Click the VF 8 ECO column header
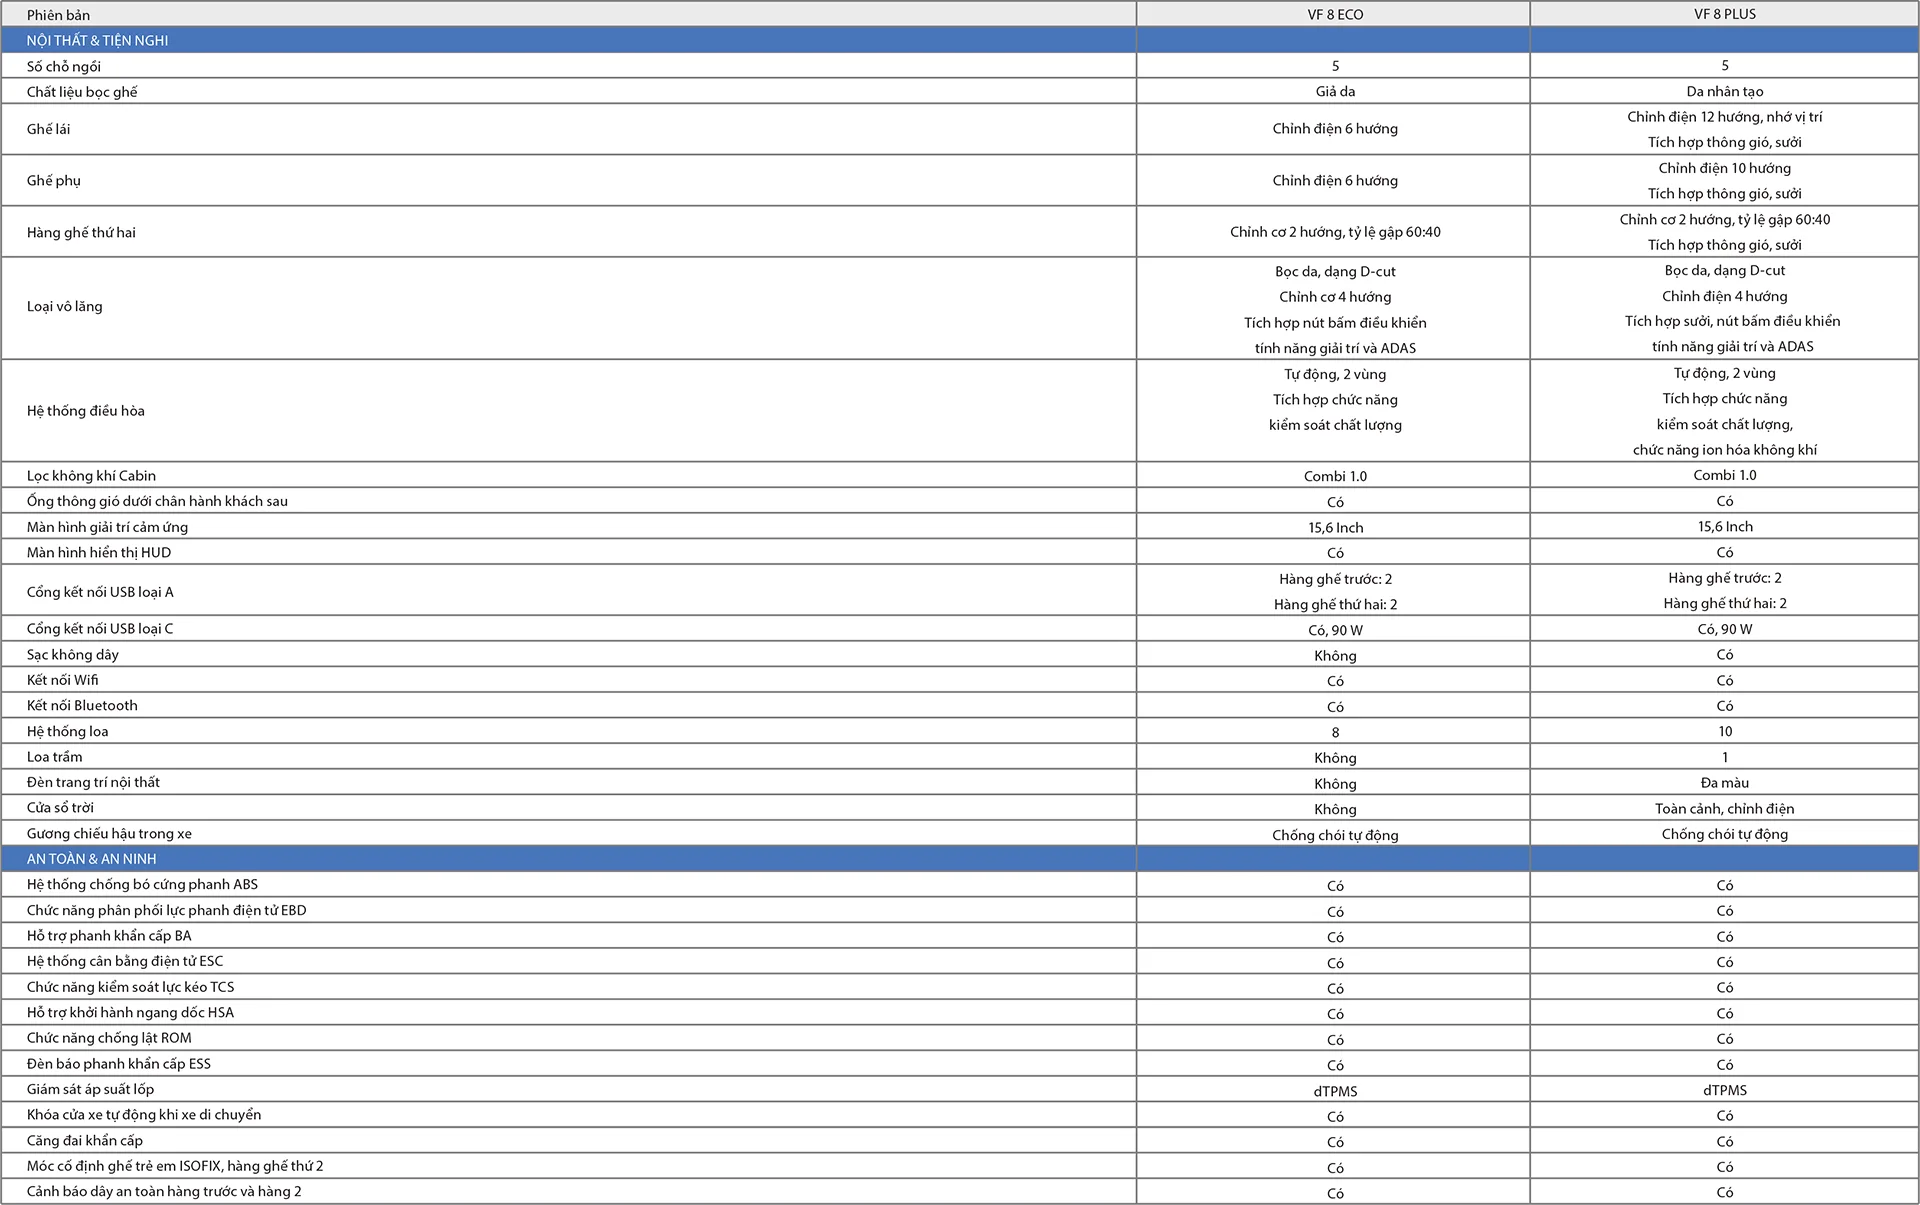 point(1334,14)
